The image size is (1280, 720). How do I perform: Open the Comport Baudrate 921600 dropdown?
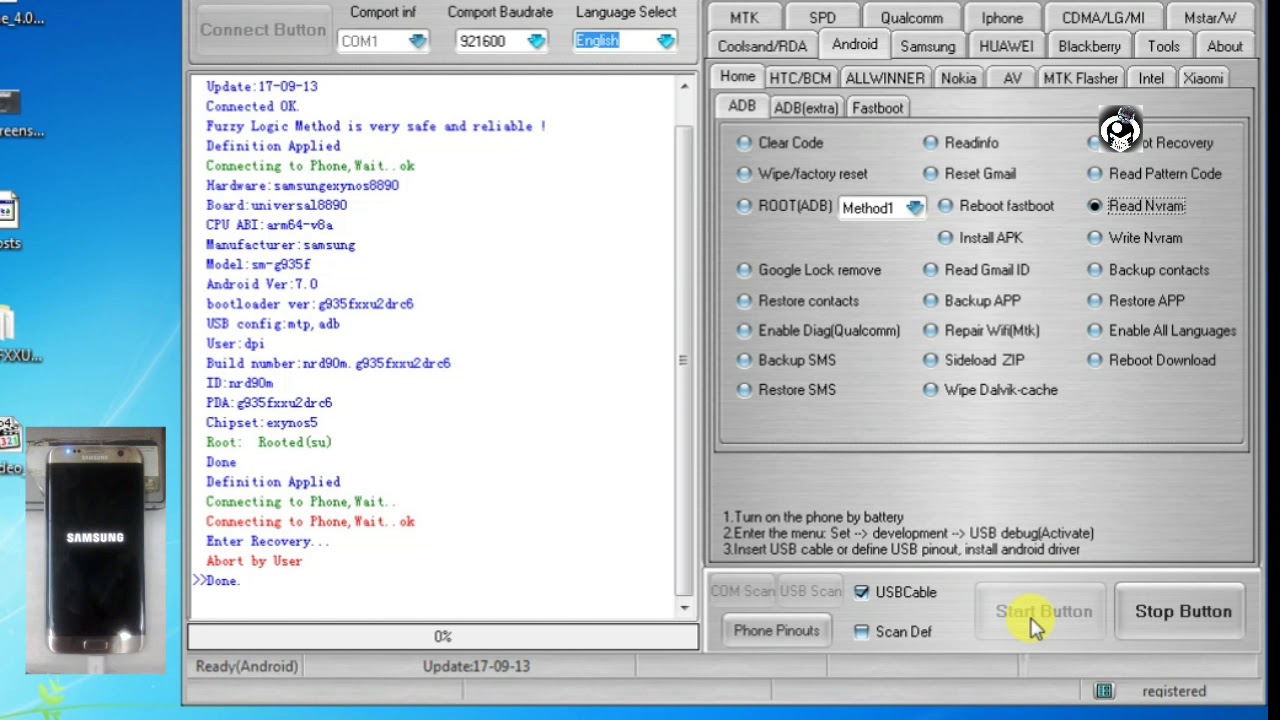pyautogui.click(x=536, y=41)
